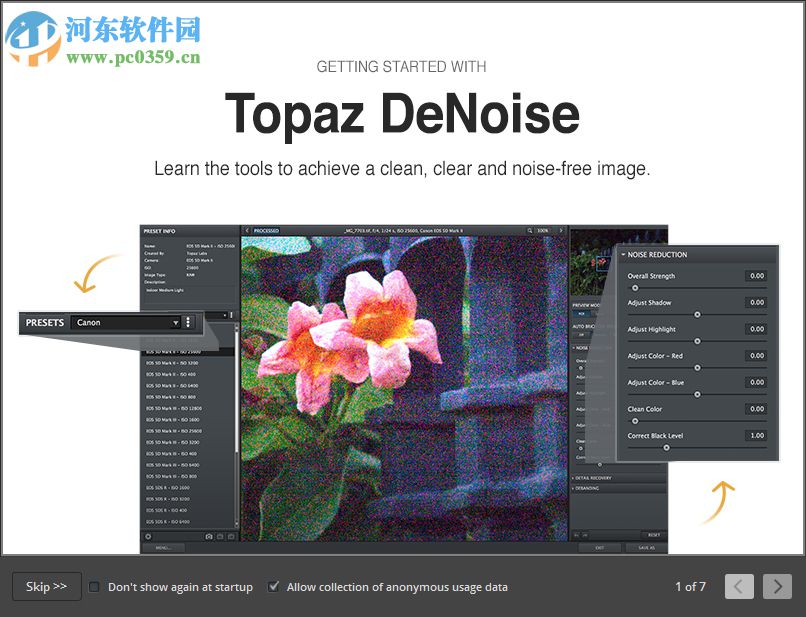Click the back arrow beside the PROCESSED tab
The image size is (806, 617).
(246, 230)
